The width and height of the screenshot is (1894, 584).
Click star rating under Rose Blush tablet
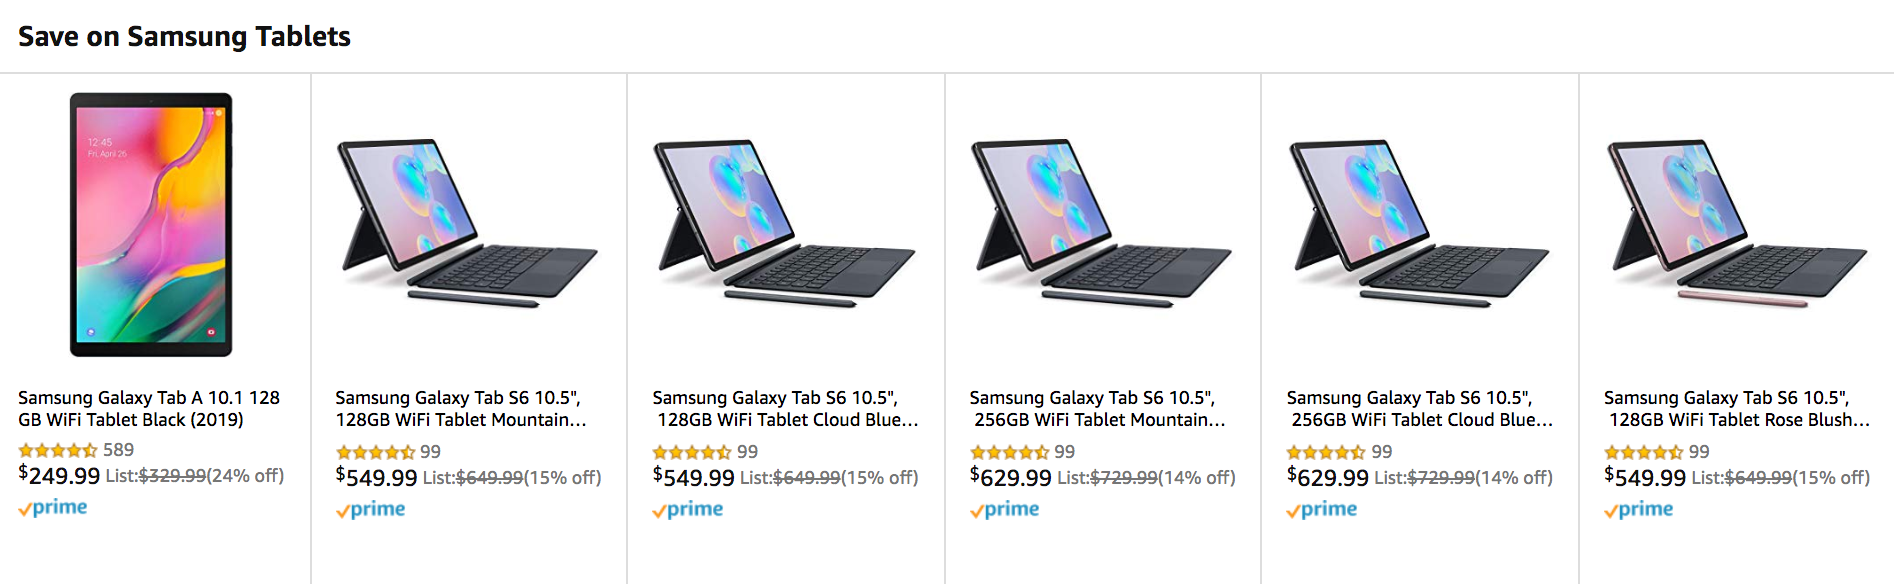coord(1643,452)
